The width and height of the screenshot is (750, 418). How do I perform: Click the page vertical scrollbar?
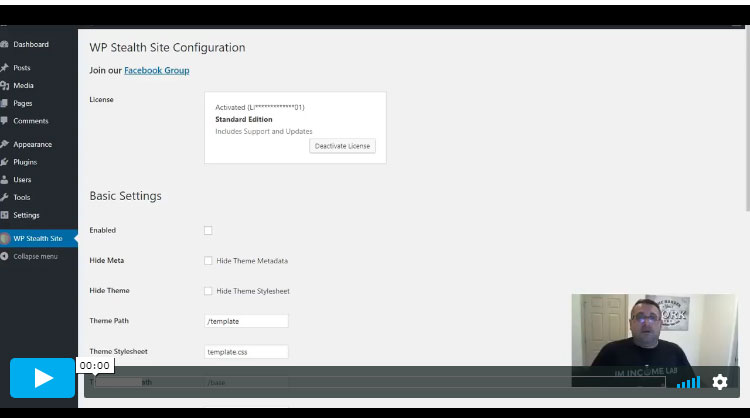tap(747, 119)
